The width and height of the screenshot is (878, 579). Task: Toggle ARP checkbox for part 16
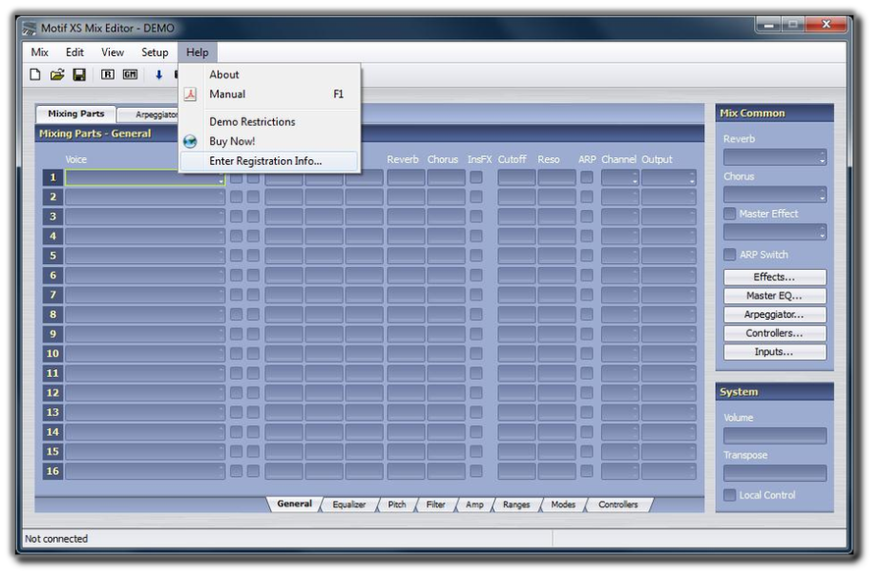coord(586,471)
